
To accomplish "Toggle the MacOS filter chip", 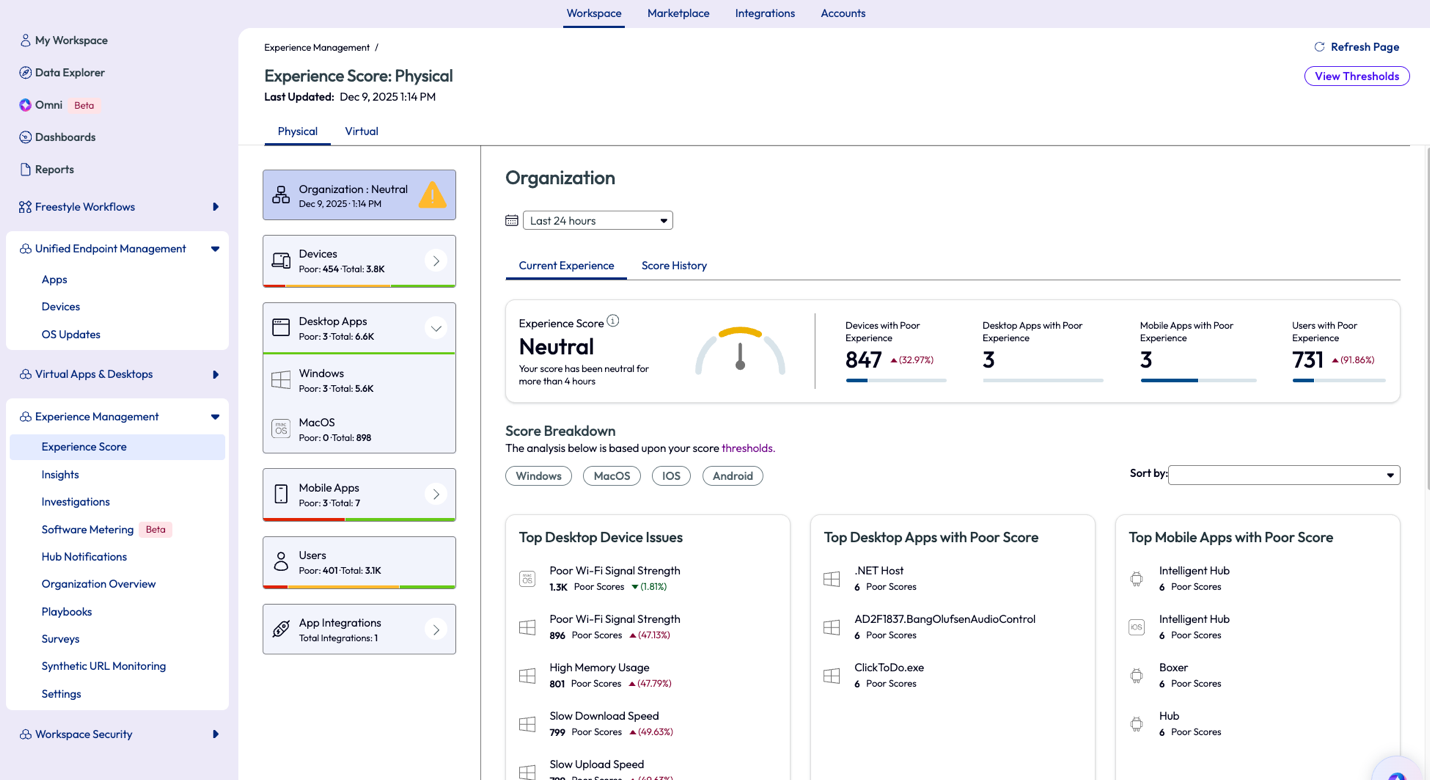I will (x=611, y=476).
